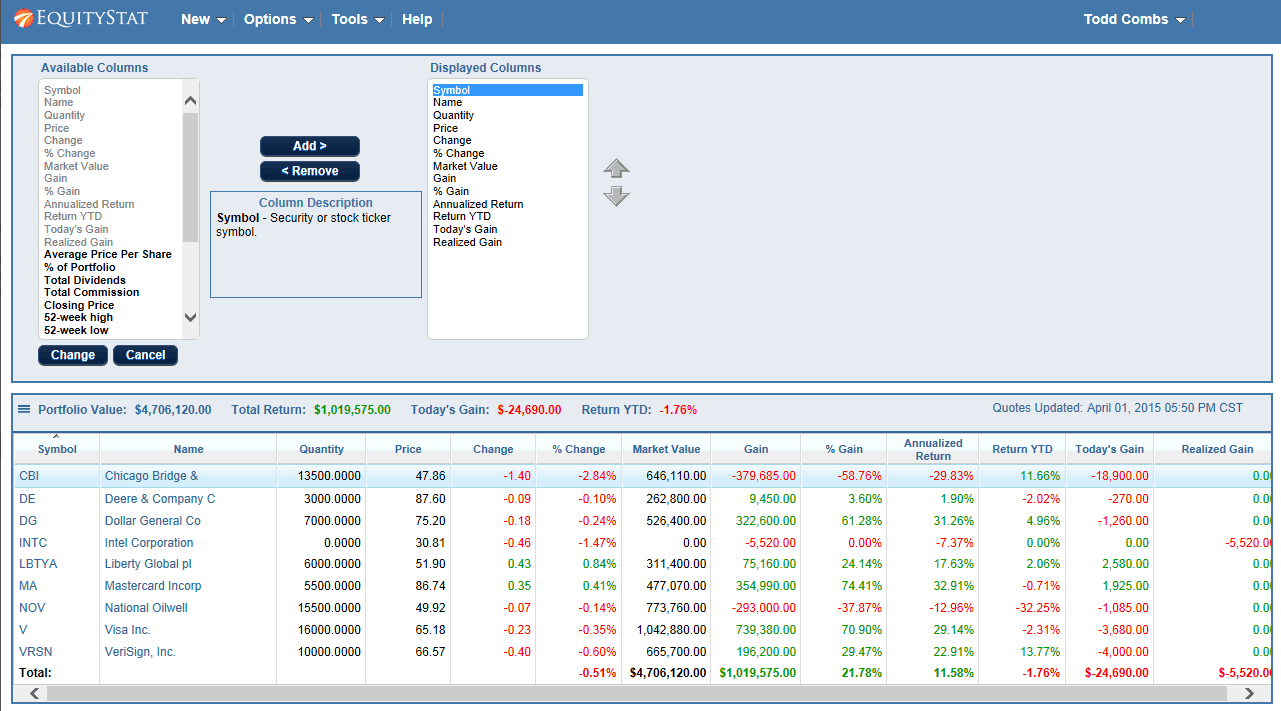The image size is (1281, 711).
Task: Sort table by Symbol column header
Action: [x=57, y=449]
